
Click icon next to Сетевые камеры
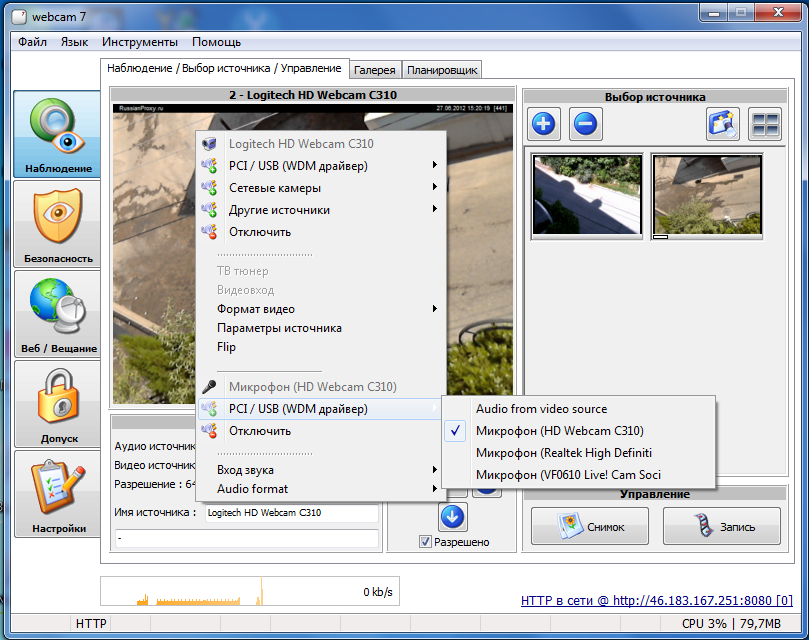209,188
